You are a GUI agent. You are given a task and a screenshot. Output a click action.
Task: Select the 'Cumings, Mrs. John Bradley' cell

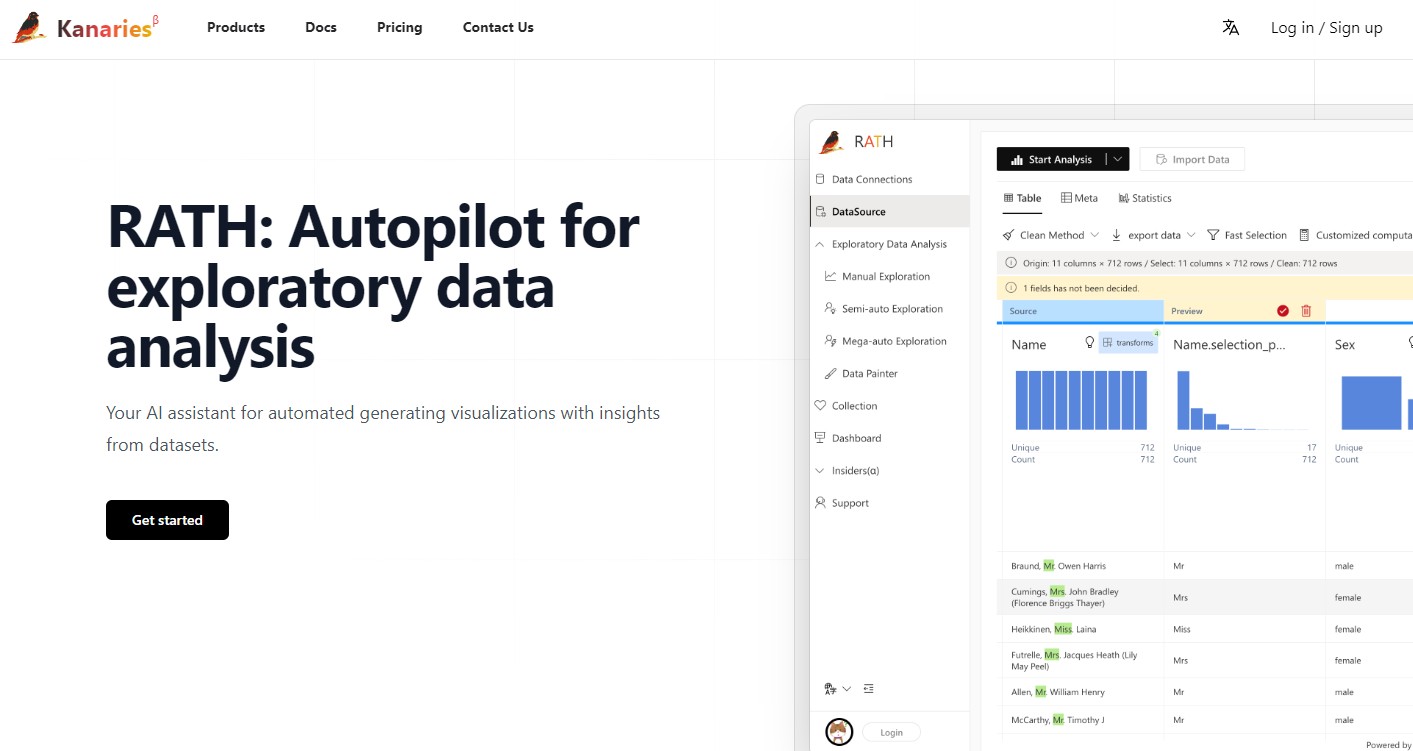1082,597
